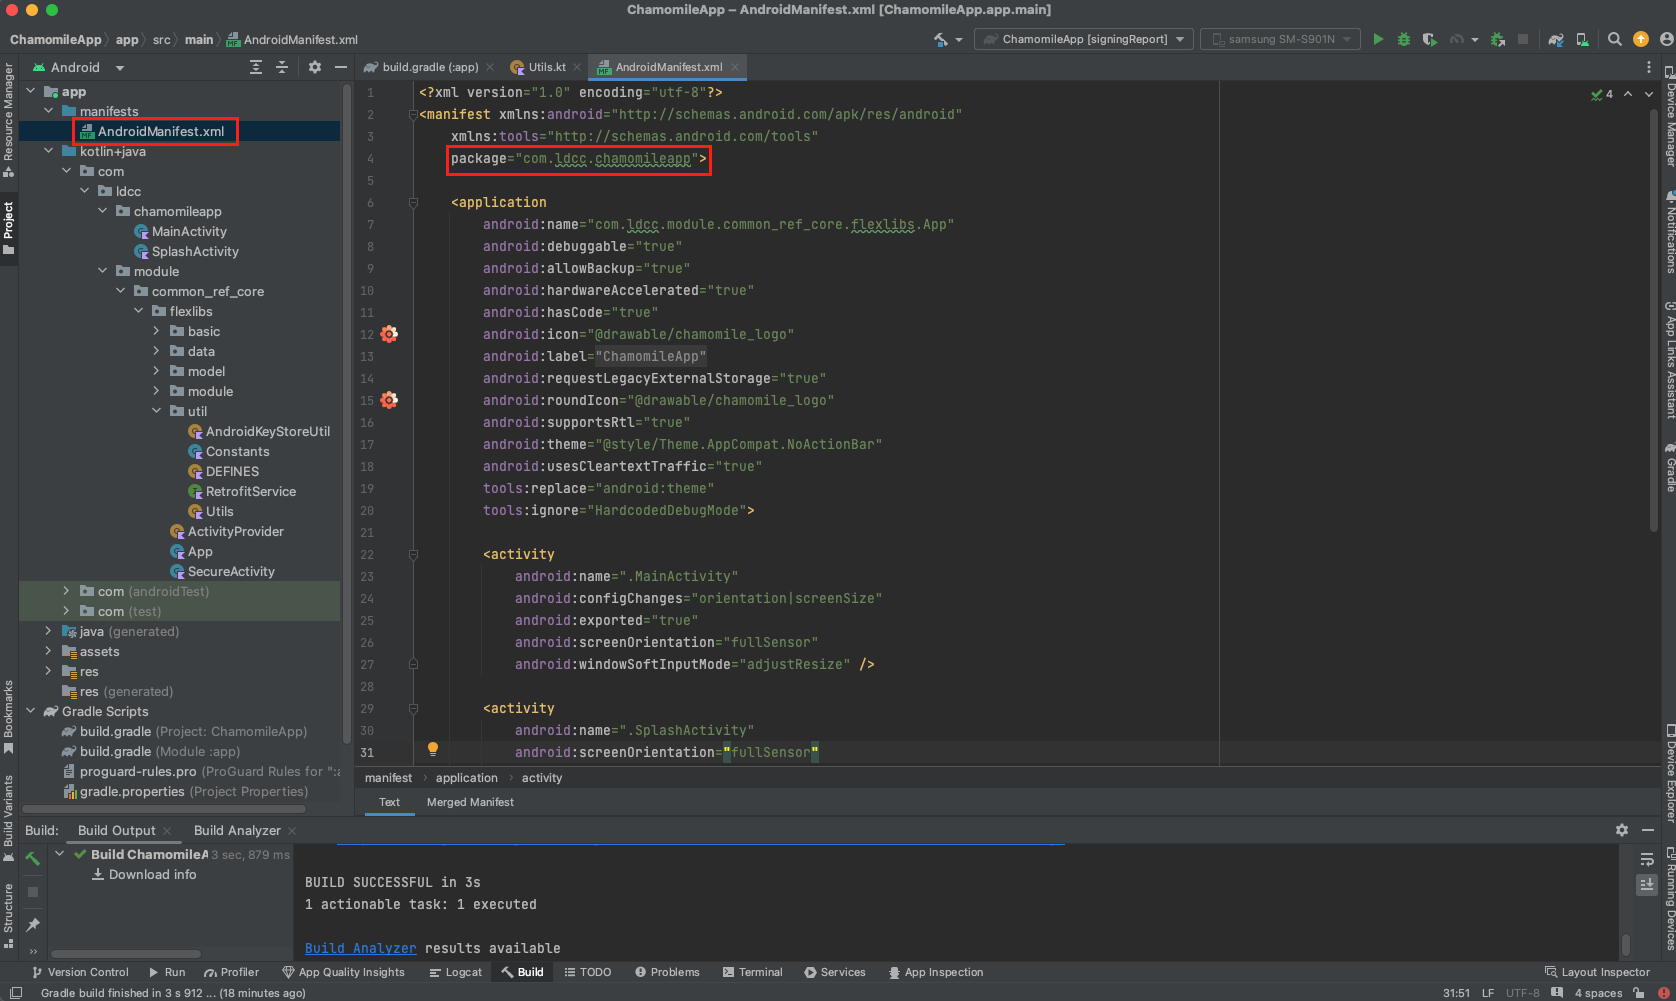The height and width of the screenshot is (1001, 1676).
Task: Click the orange update available icon
Action: pyautogui.click(x=1641, y=39)
